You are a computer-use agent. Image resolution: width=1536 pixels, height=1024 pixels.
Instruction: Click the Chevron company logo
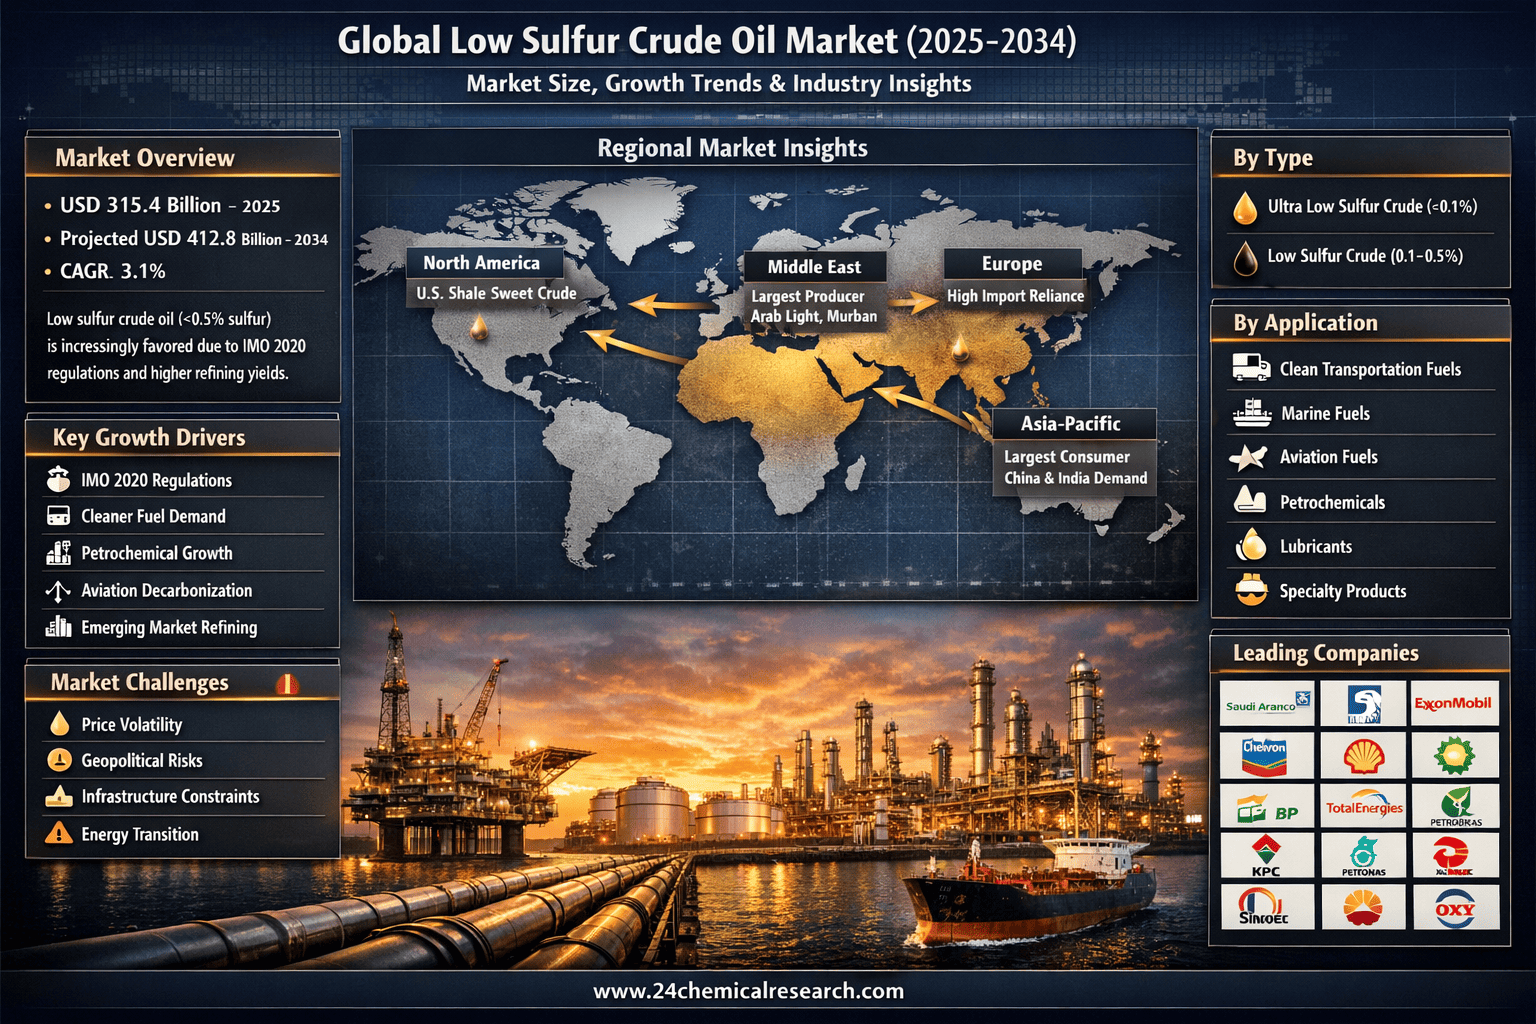[1266, 755]
